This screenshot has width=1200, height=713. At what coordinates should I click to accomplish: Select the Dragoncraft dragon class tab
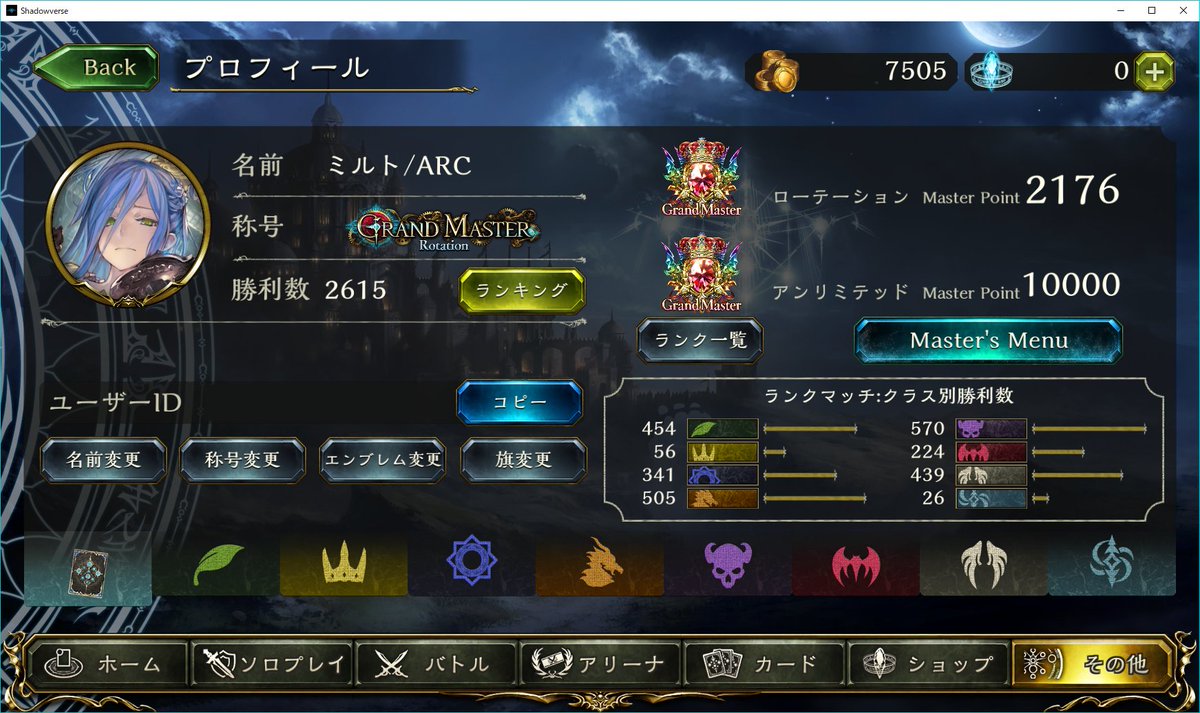pyautogui.click(x=600, y=565)
